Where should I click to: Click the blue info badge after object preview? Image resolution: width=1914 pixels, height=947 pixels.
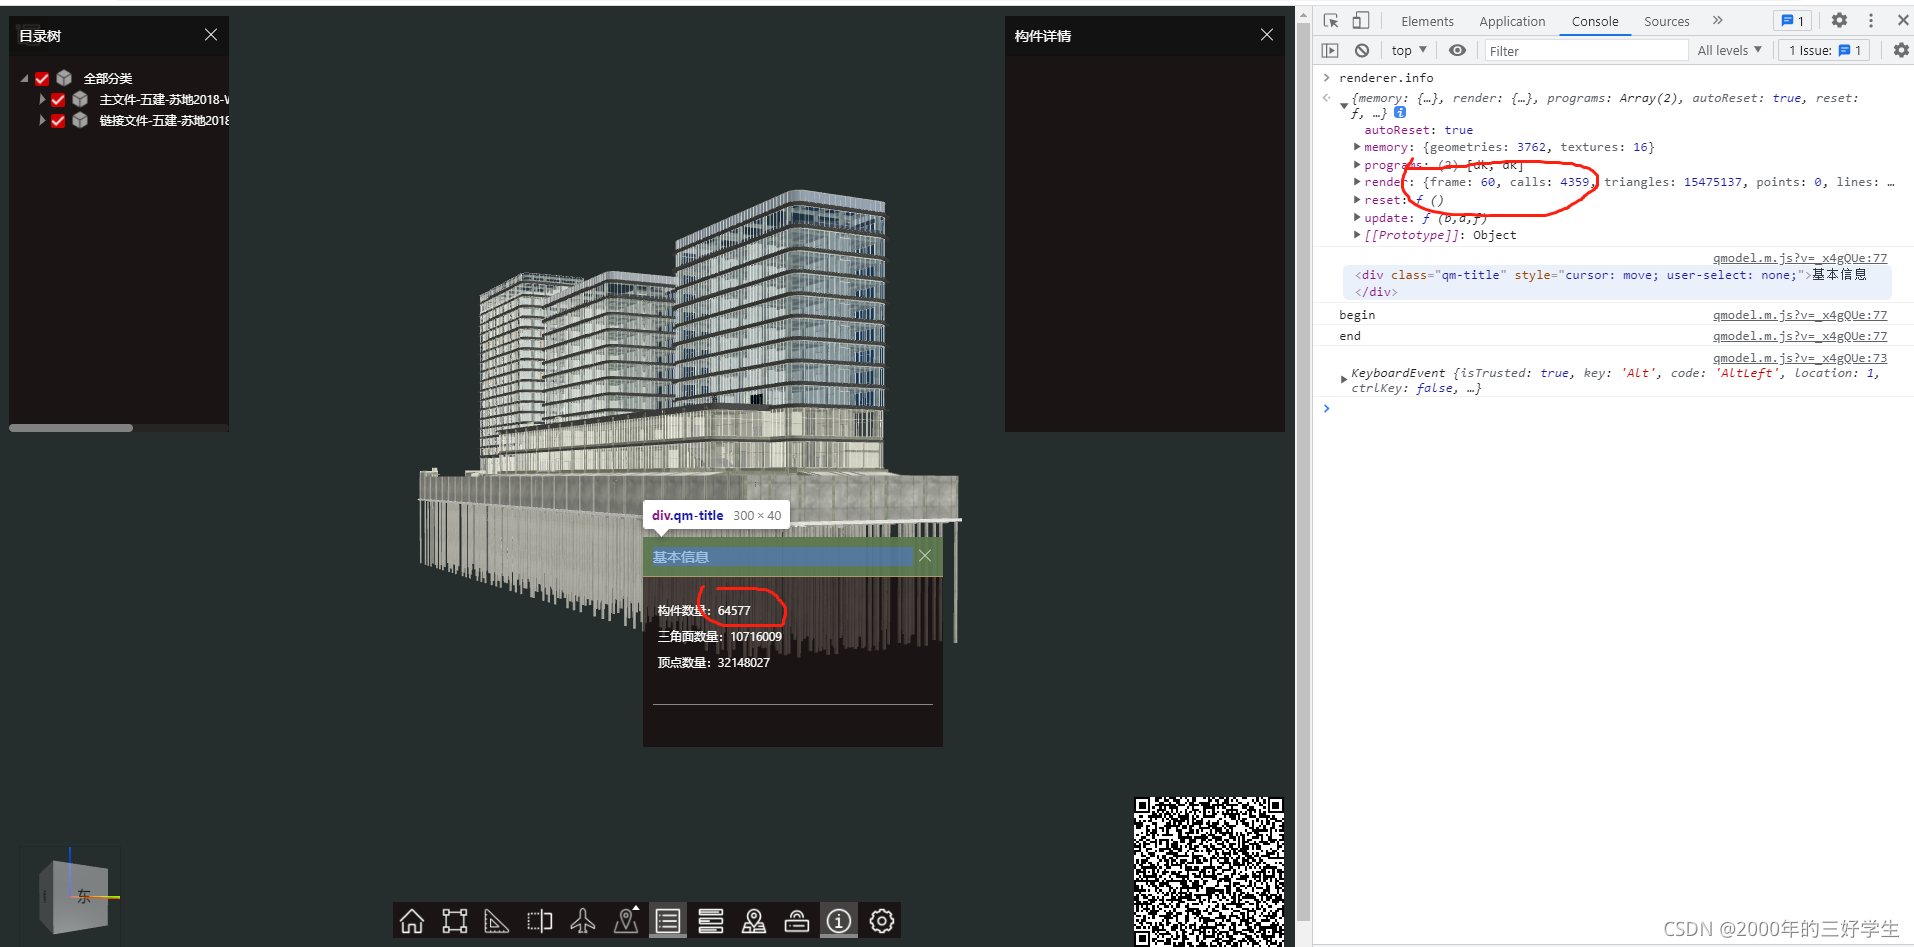(1400, 113)
